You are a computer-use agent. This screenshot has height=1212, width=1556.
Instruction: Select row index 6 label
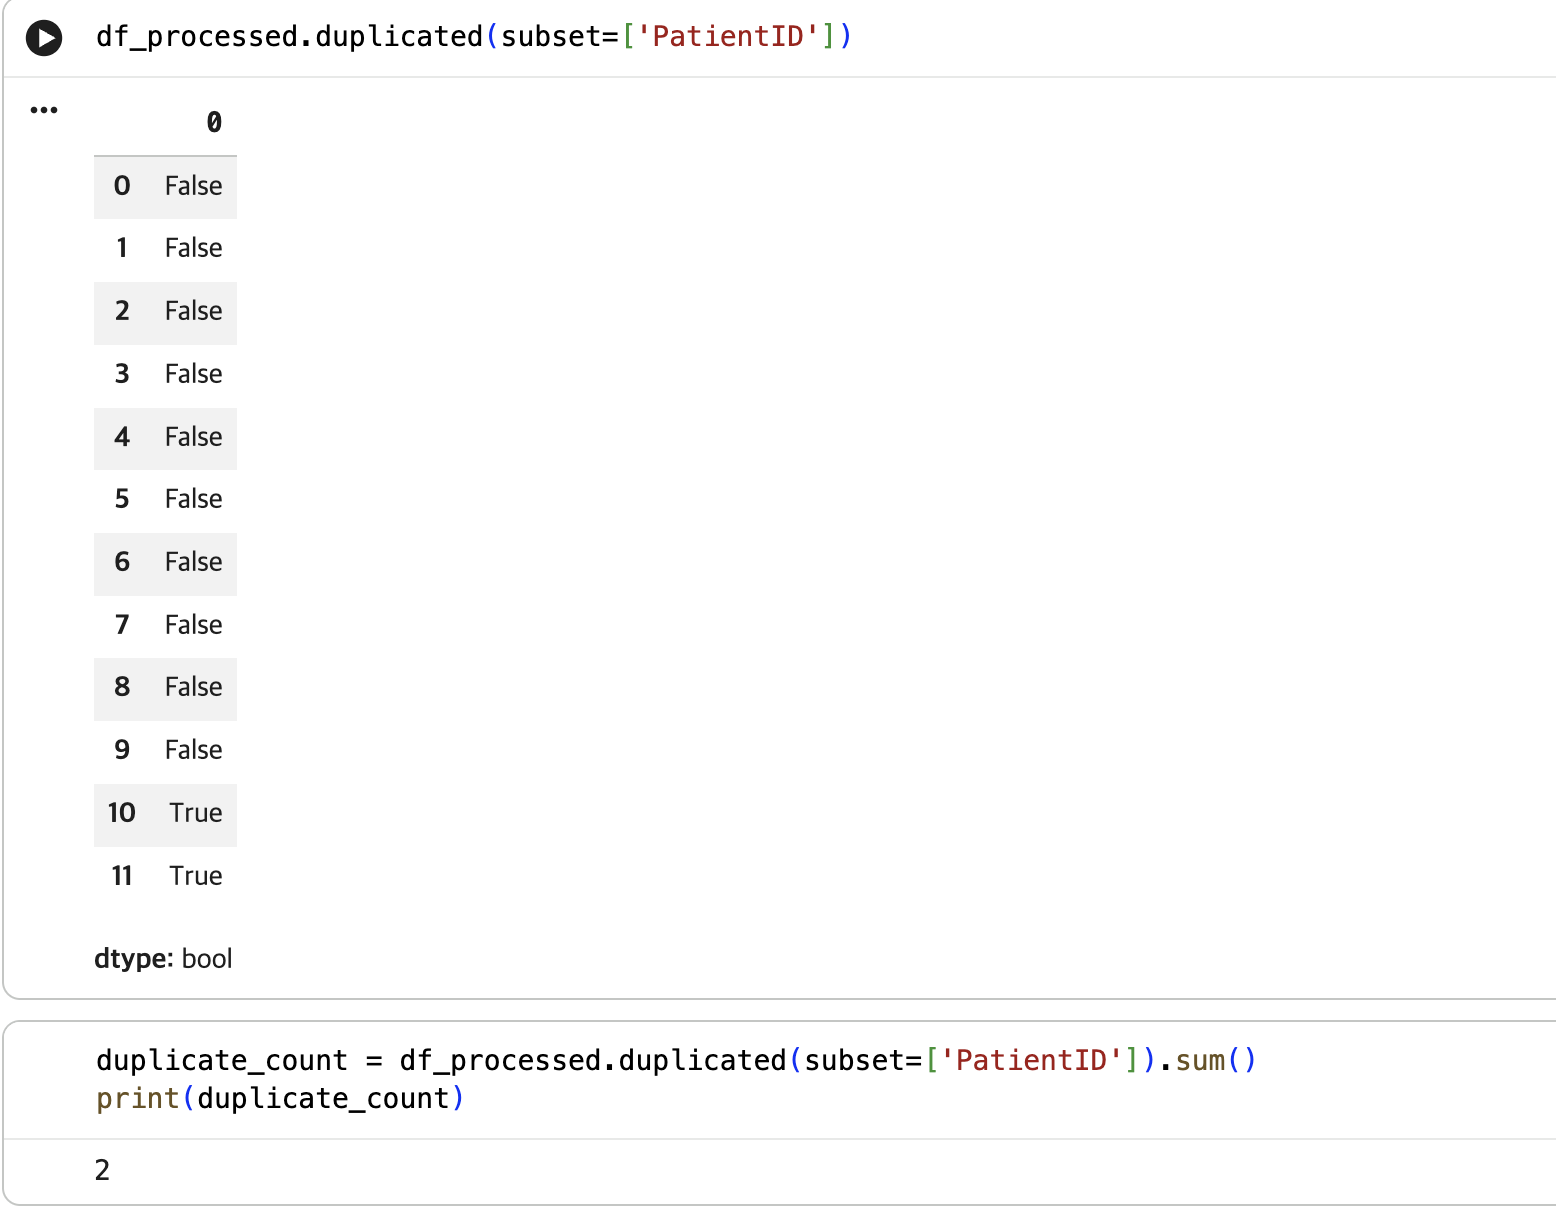[122, 562]
